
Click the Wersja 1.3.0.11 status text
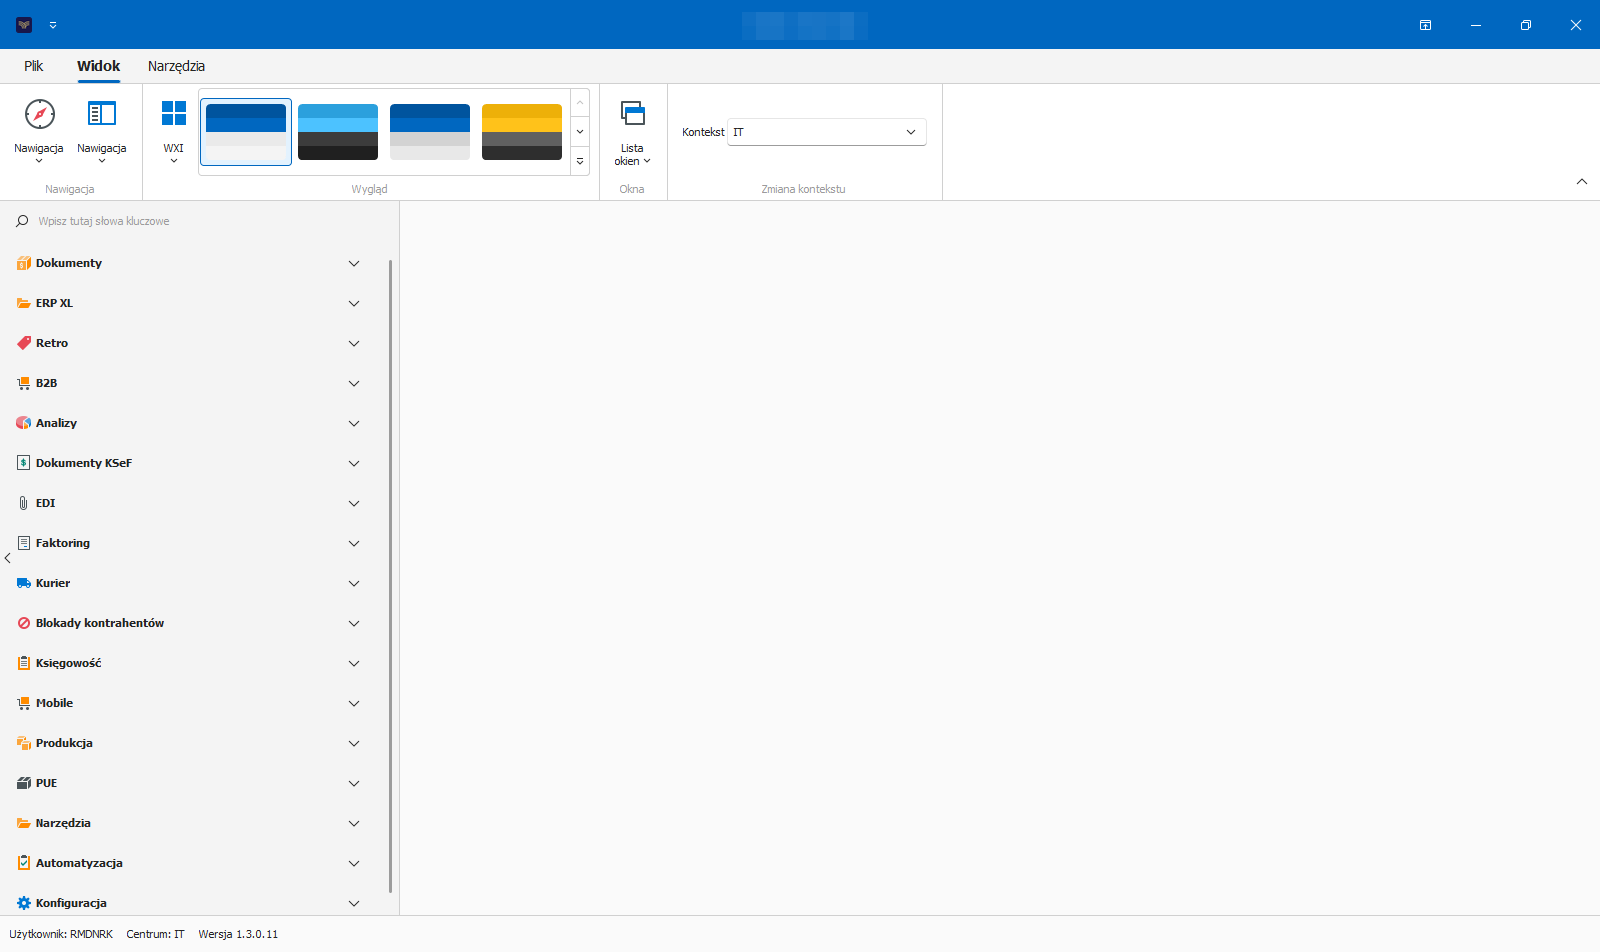tap(238, 934)
